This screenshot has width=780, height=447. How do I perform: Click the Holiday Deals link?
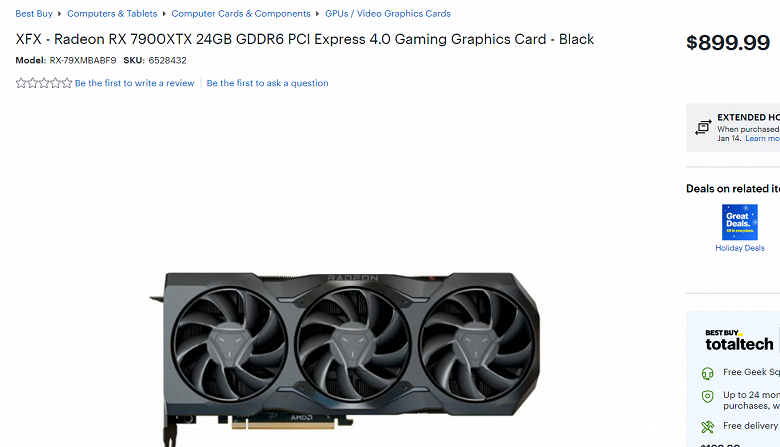(740, 248)
